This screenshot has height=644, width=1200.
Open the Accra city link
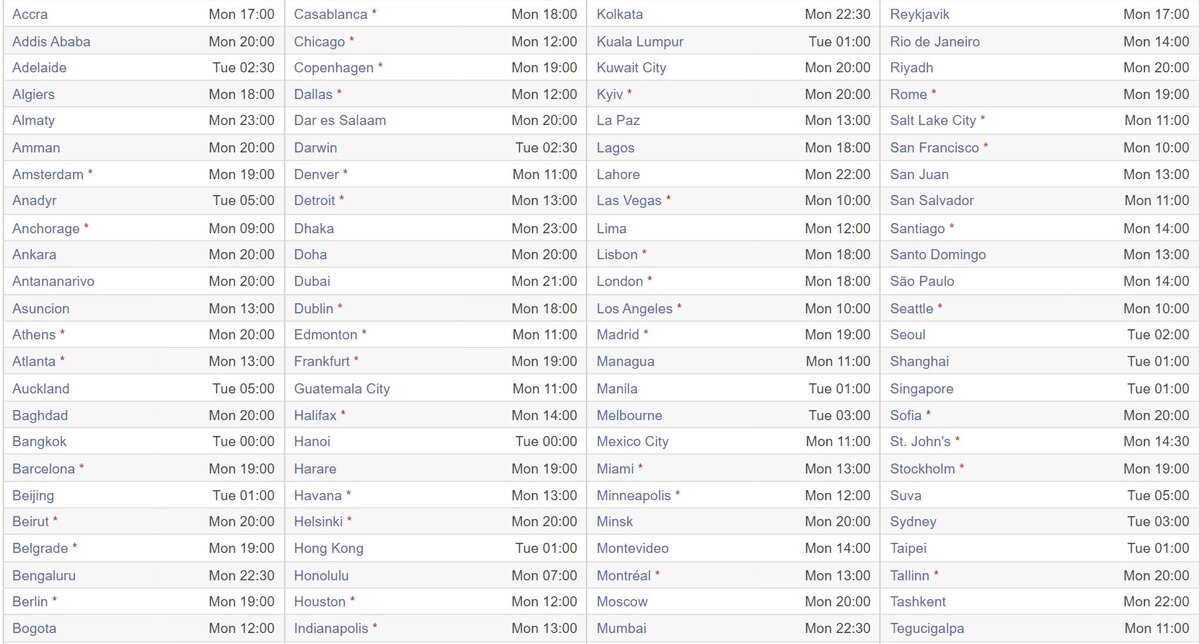pos(30,14)
